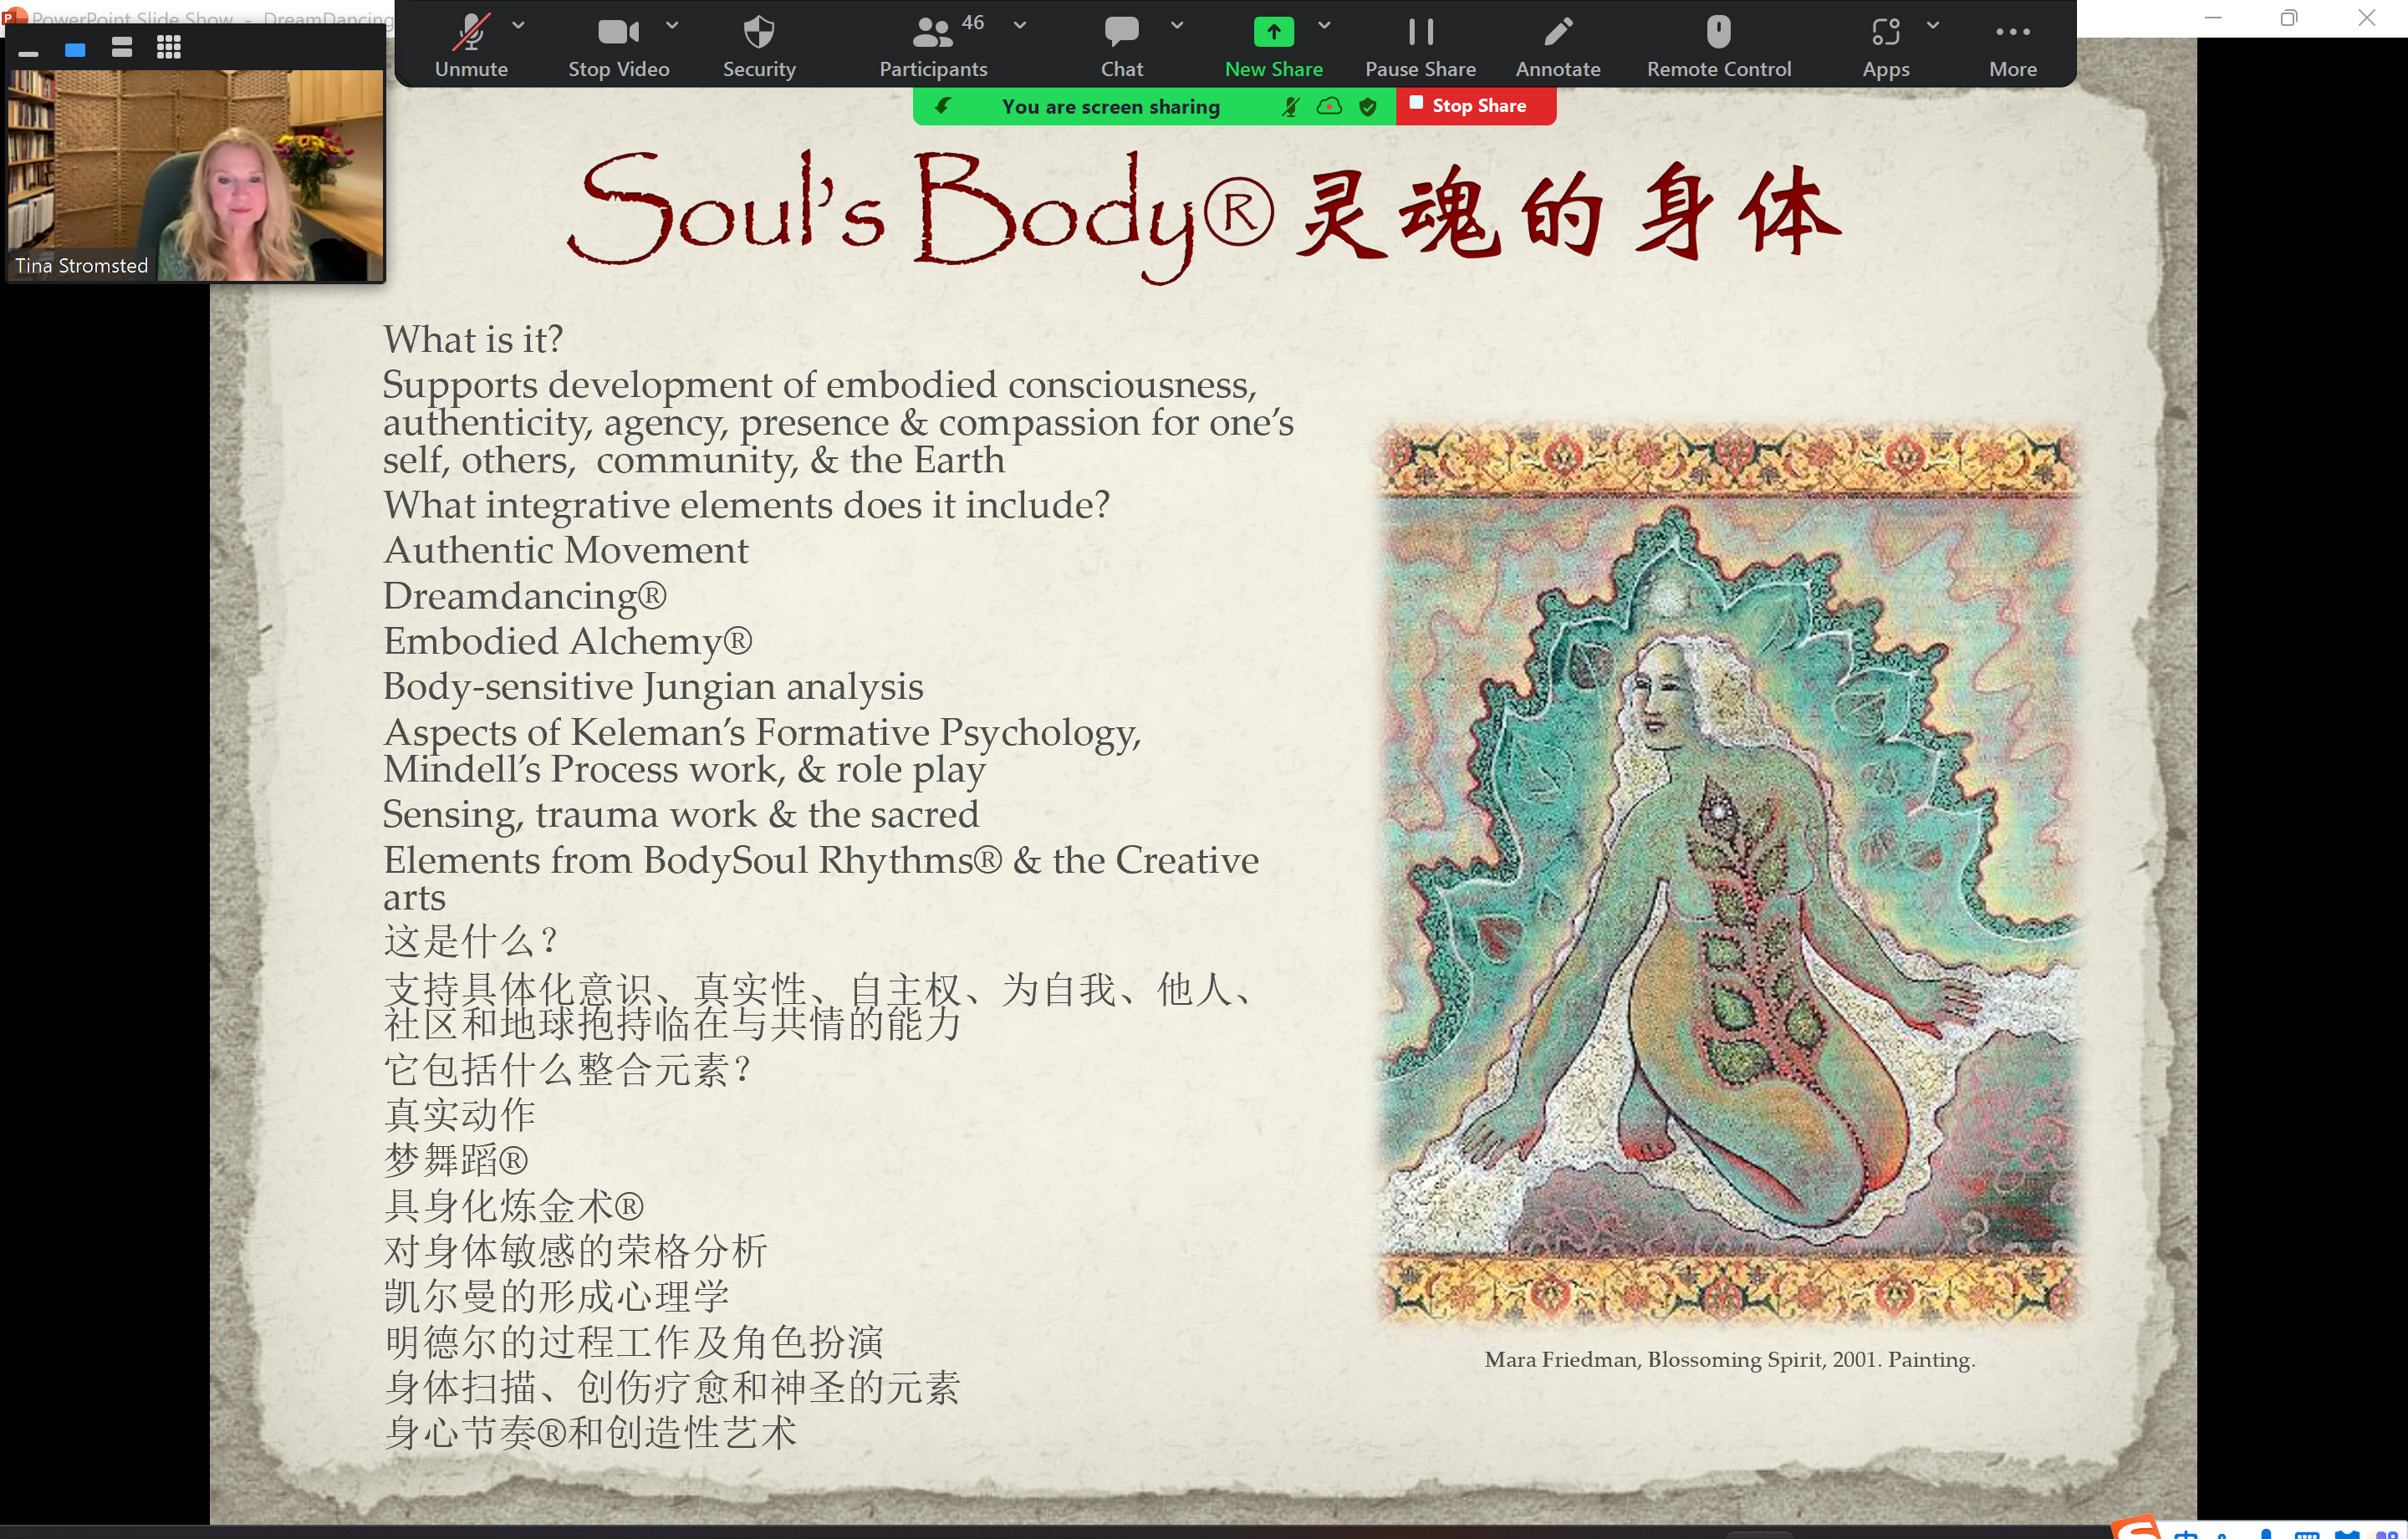The height and width of the screenshot is (1539, 2408).
Task: Click the arrow icon left of sharing message
Action: [x=942, y=106]
